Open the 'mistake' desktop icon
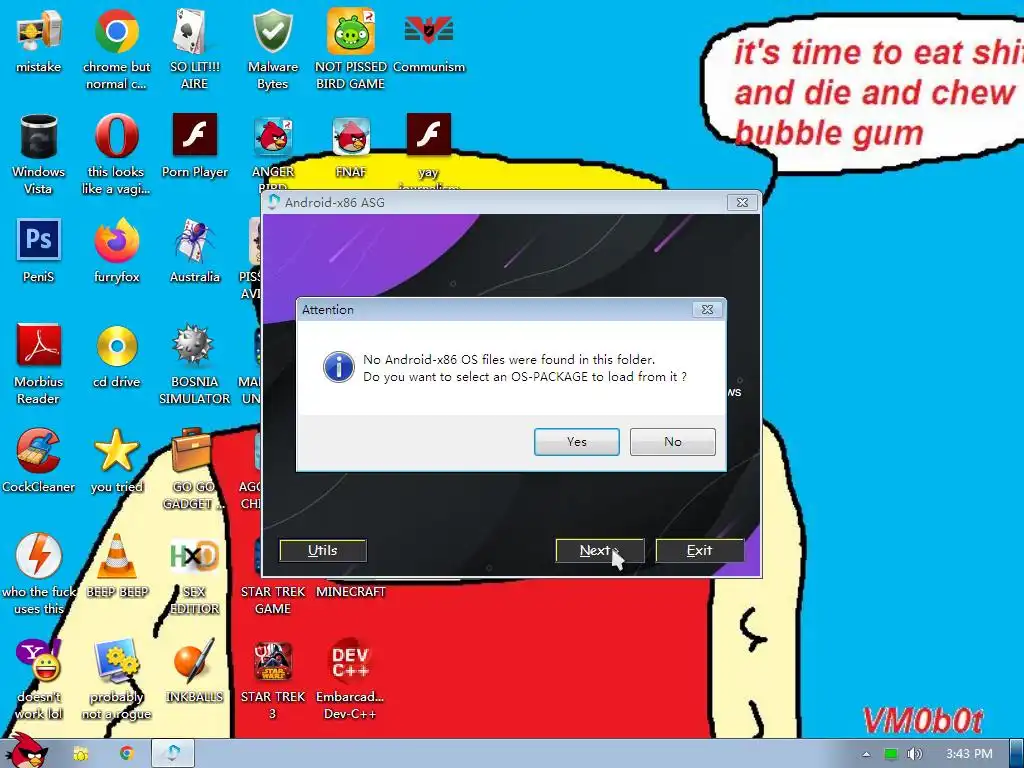1024x768 pixels. tap(39, 41)
